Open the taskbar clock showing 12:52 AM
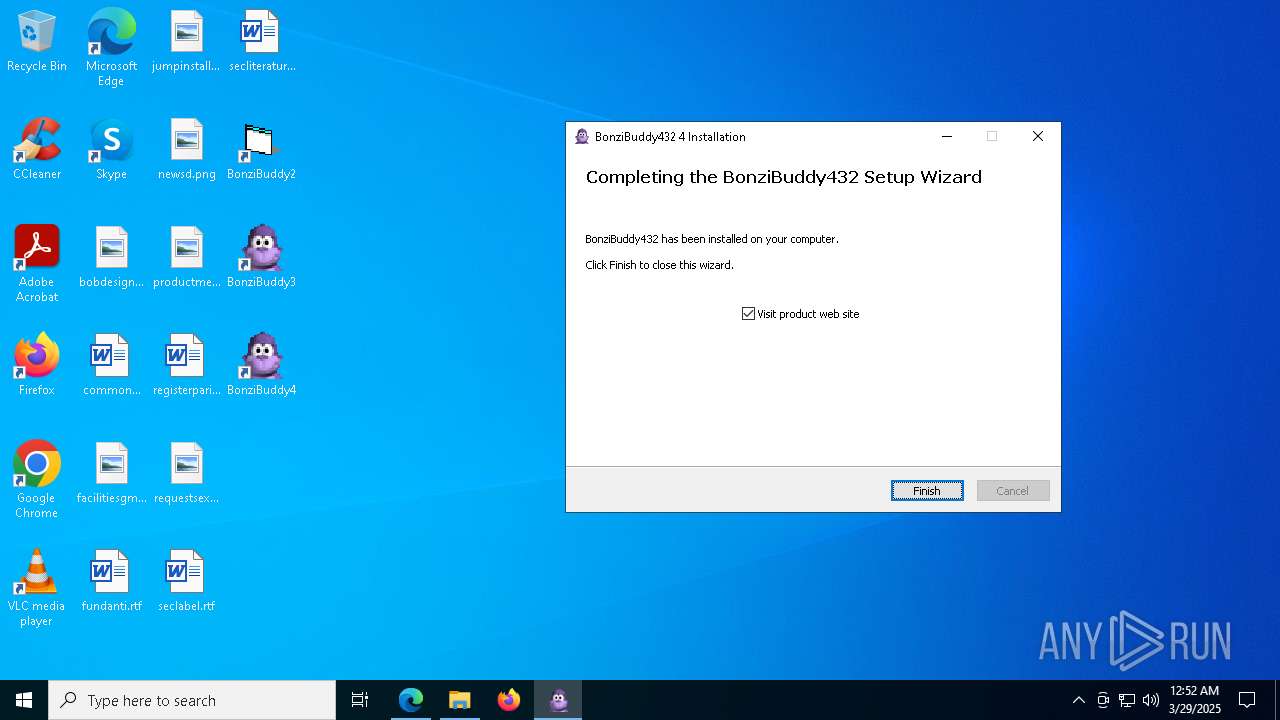 [1194, 700]
